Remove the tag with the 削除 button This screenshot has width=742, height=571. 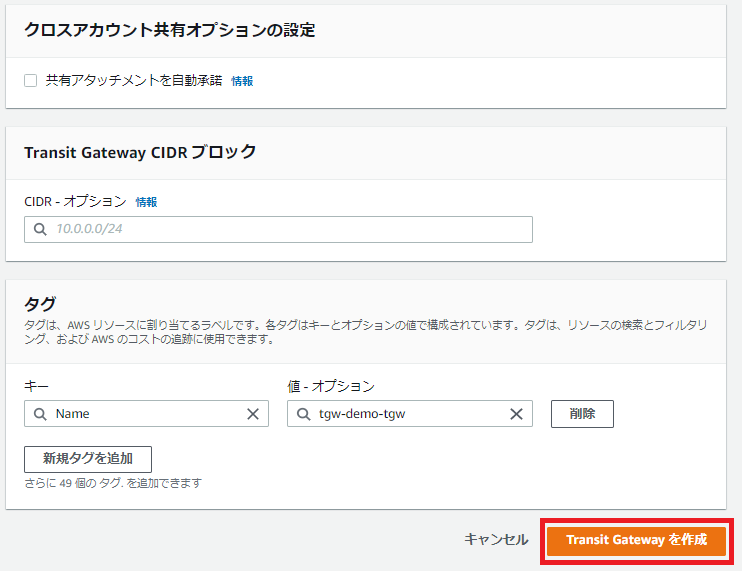tap(582, 414)
